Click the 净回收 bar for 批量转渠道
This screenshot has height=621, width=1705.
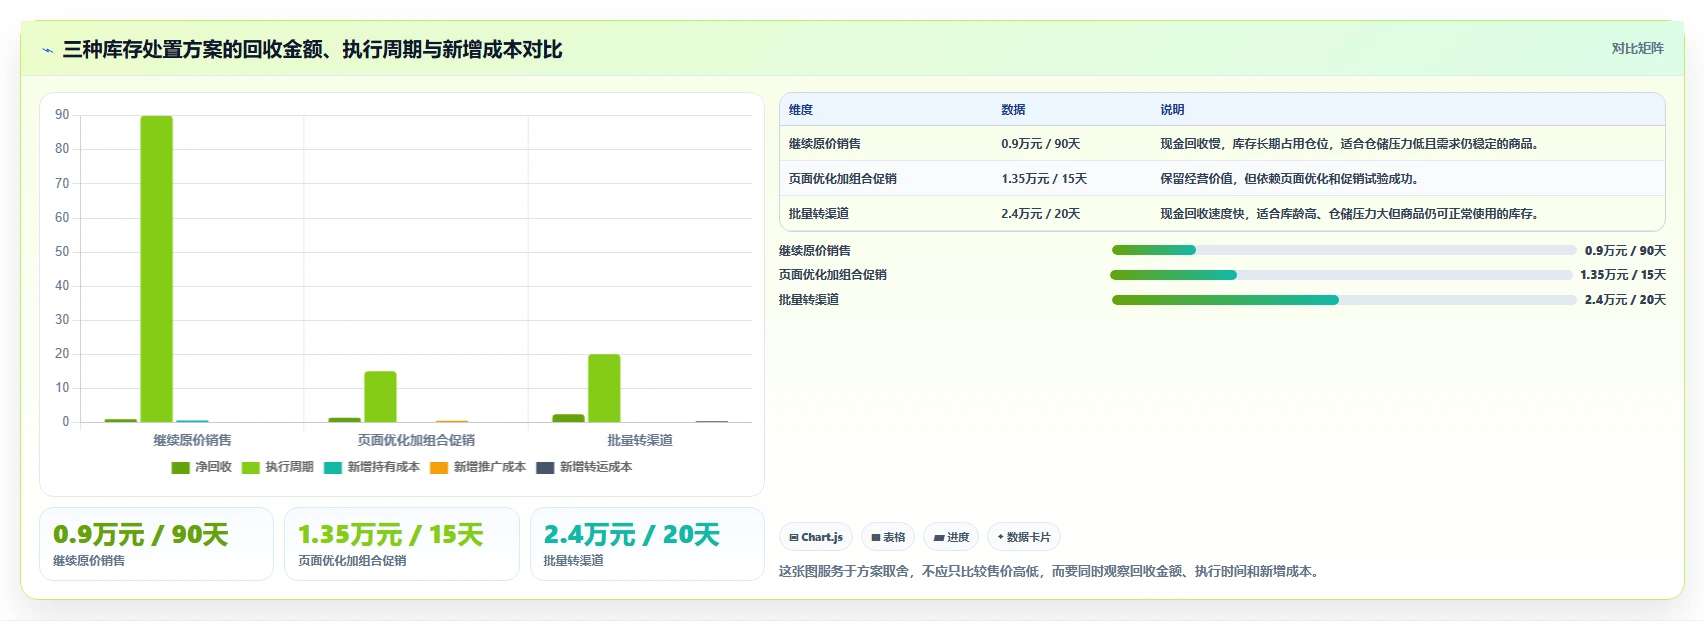click(568, 418)
